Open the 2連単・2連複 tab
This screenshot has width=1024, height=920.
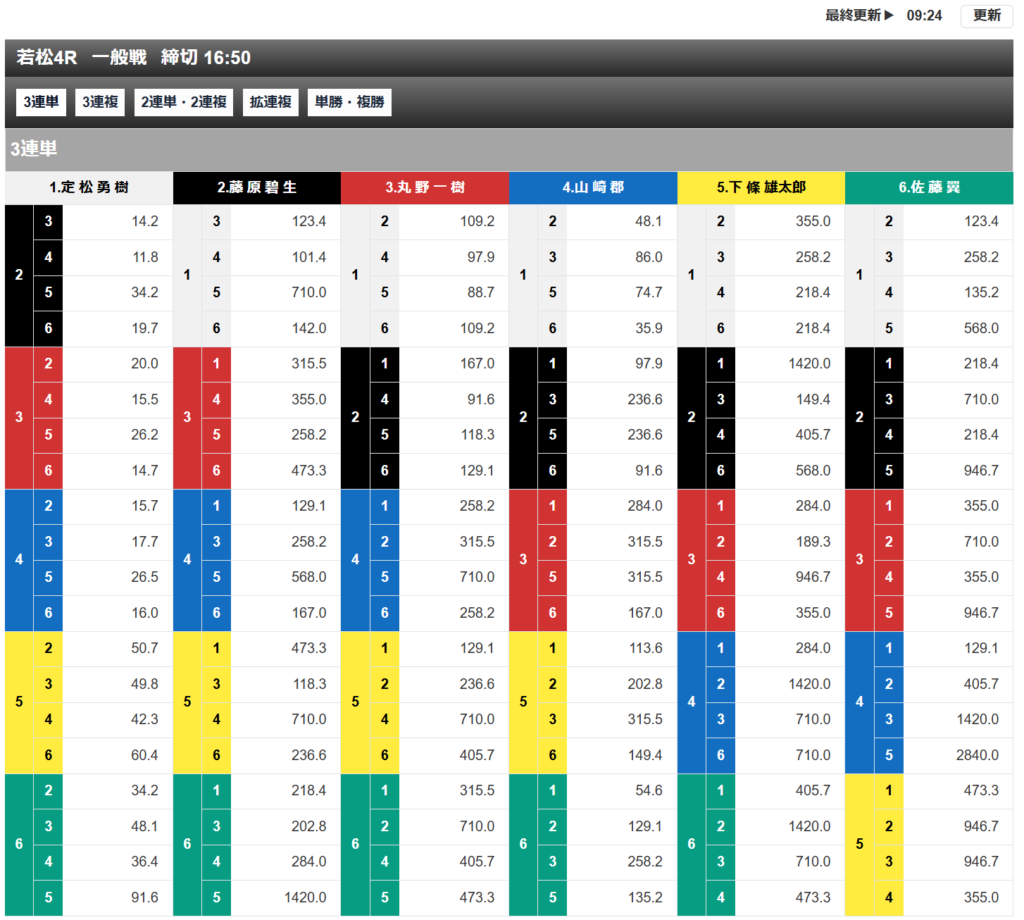click(x=184, y=102)
